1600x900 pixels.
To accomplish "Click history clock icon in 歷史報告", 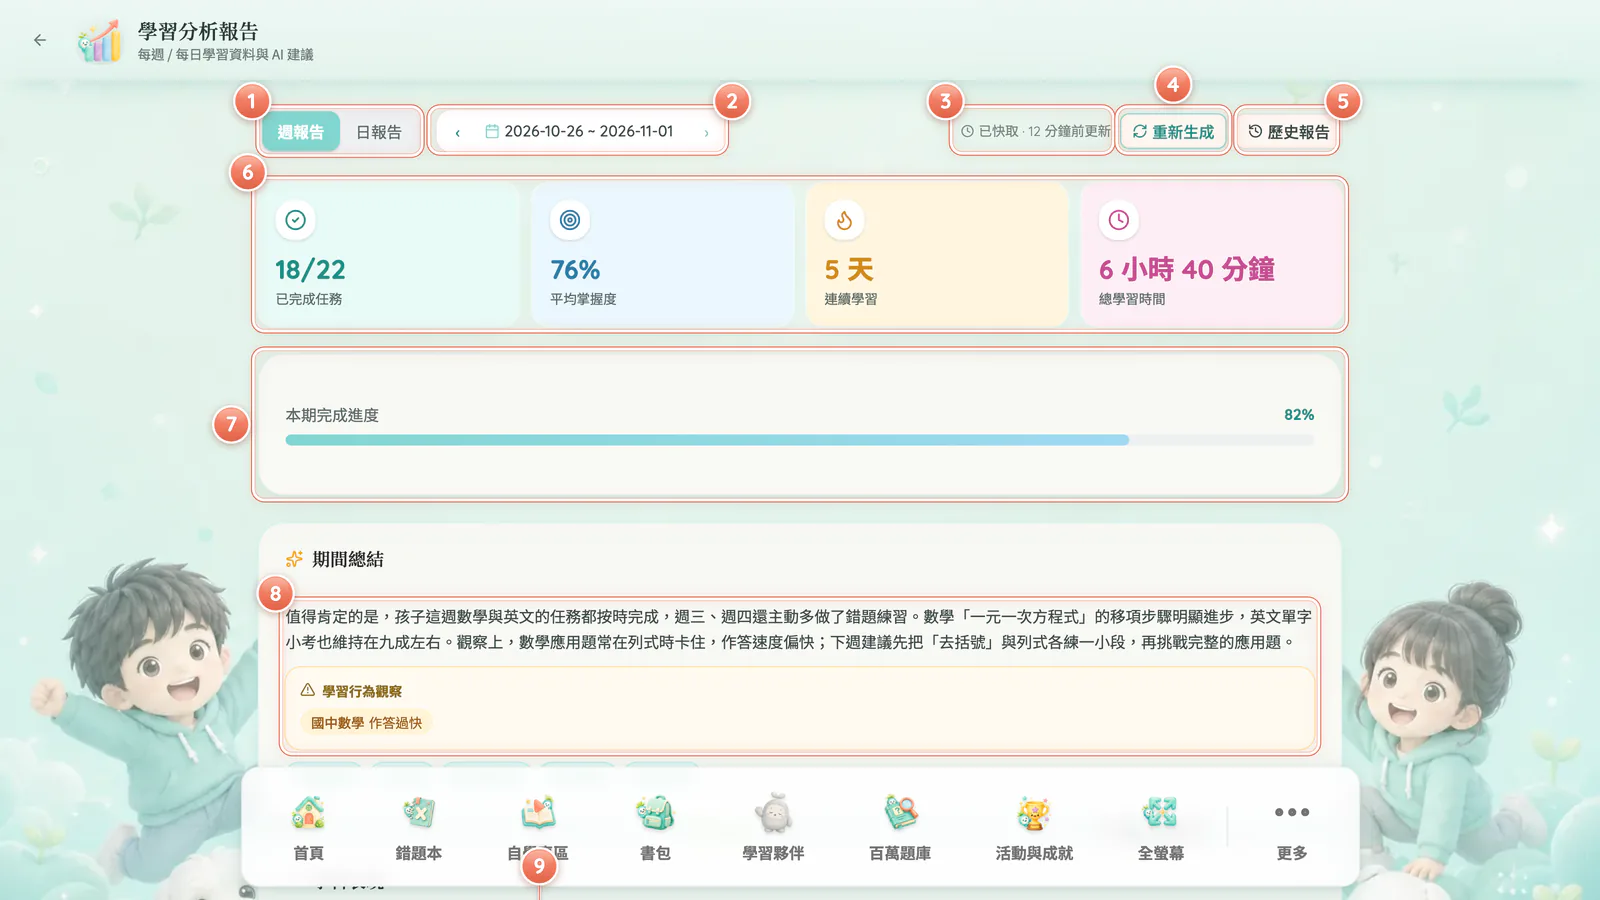I will click(x=1255, y=131).
